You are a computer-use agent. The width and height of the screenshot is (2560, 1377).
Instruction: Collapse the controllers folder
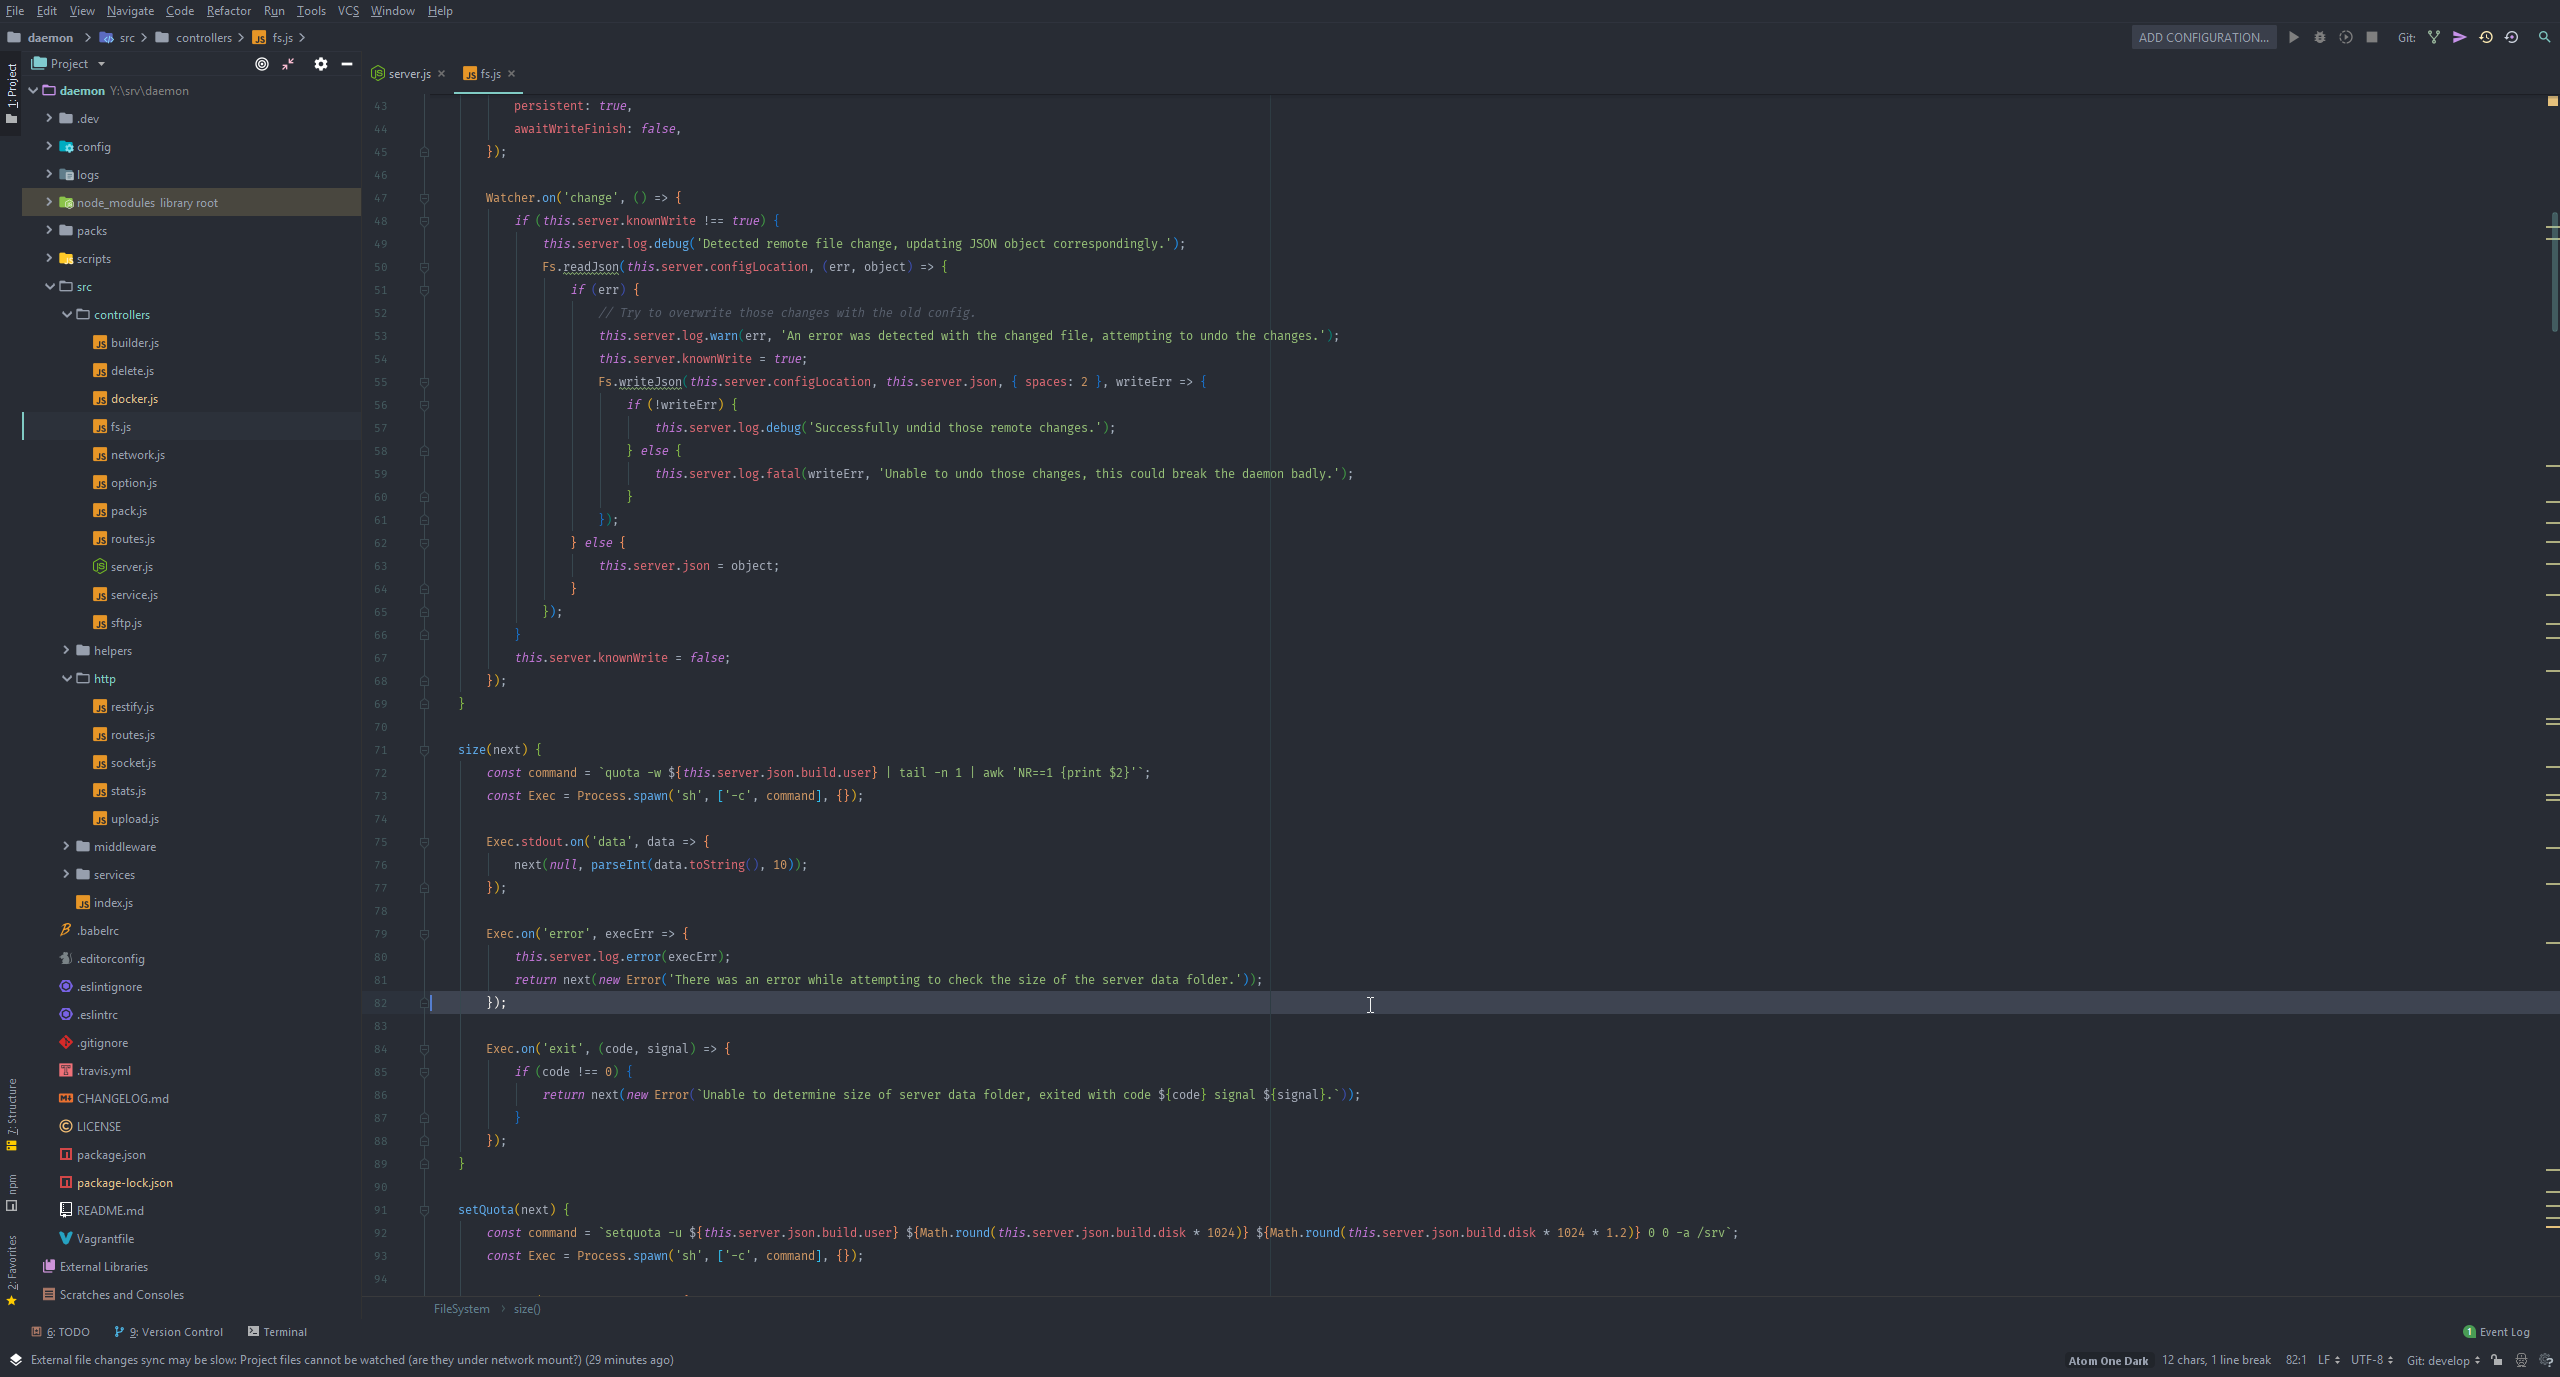(x=67, y=314)
